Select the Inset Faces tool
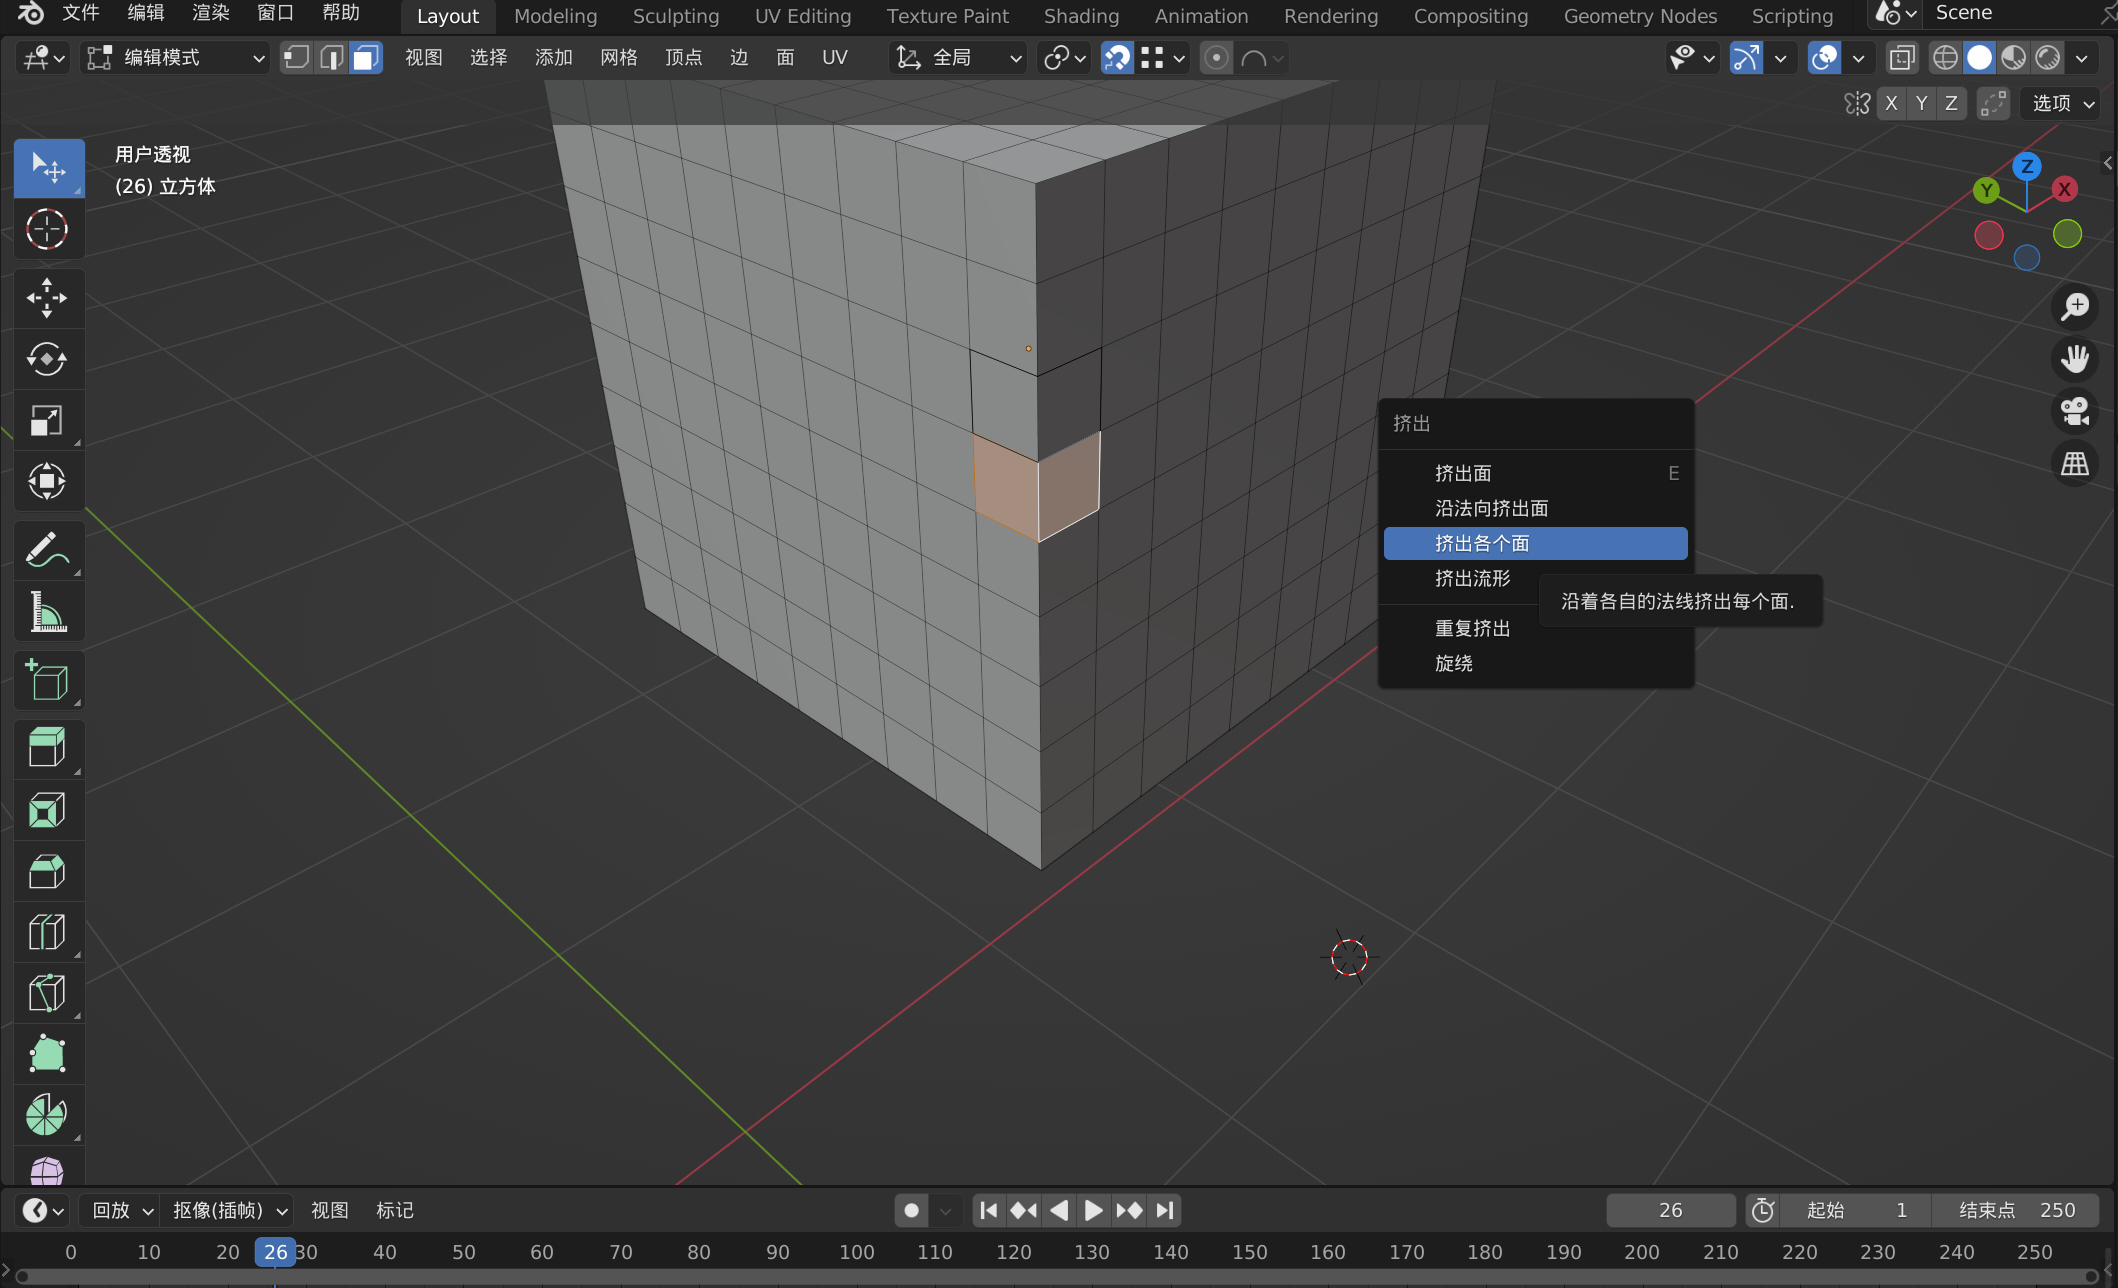 pos(48,810)
